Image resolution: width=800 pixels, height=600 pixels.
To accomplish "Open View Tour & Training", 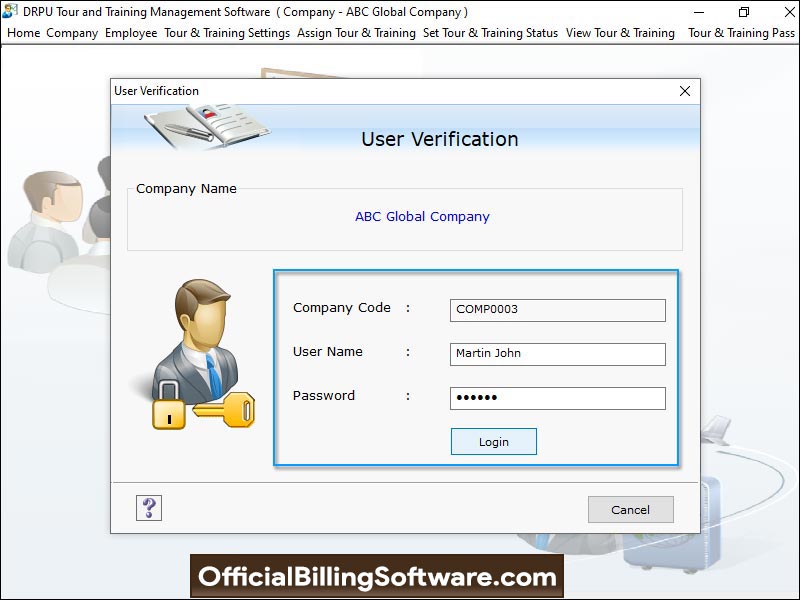I will [x=620, y=33].
